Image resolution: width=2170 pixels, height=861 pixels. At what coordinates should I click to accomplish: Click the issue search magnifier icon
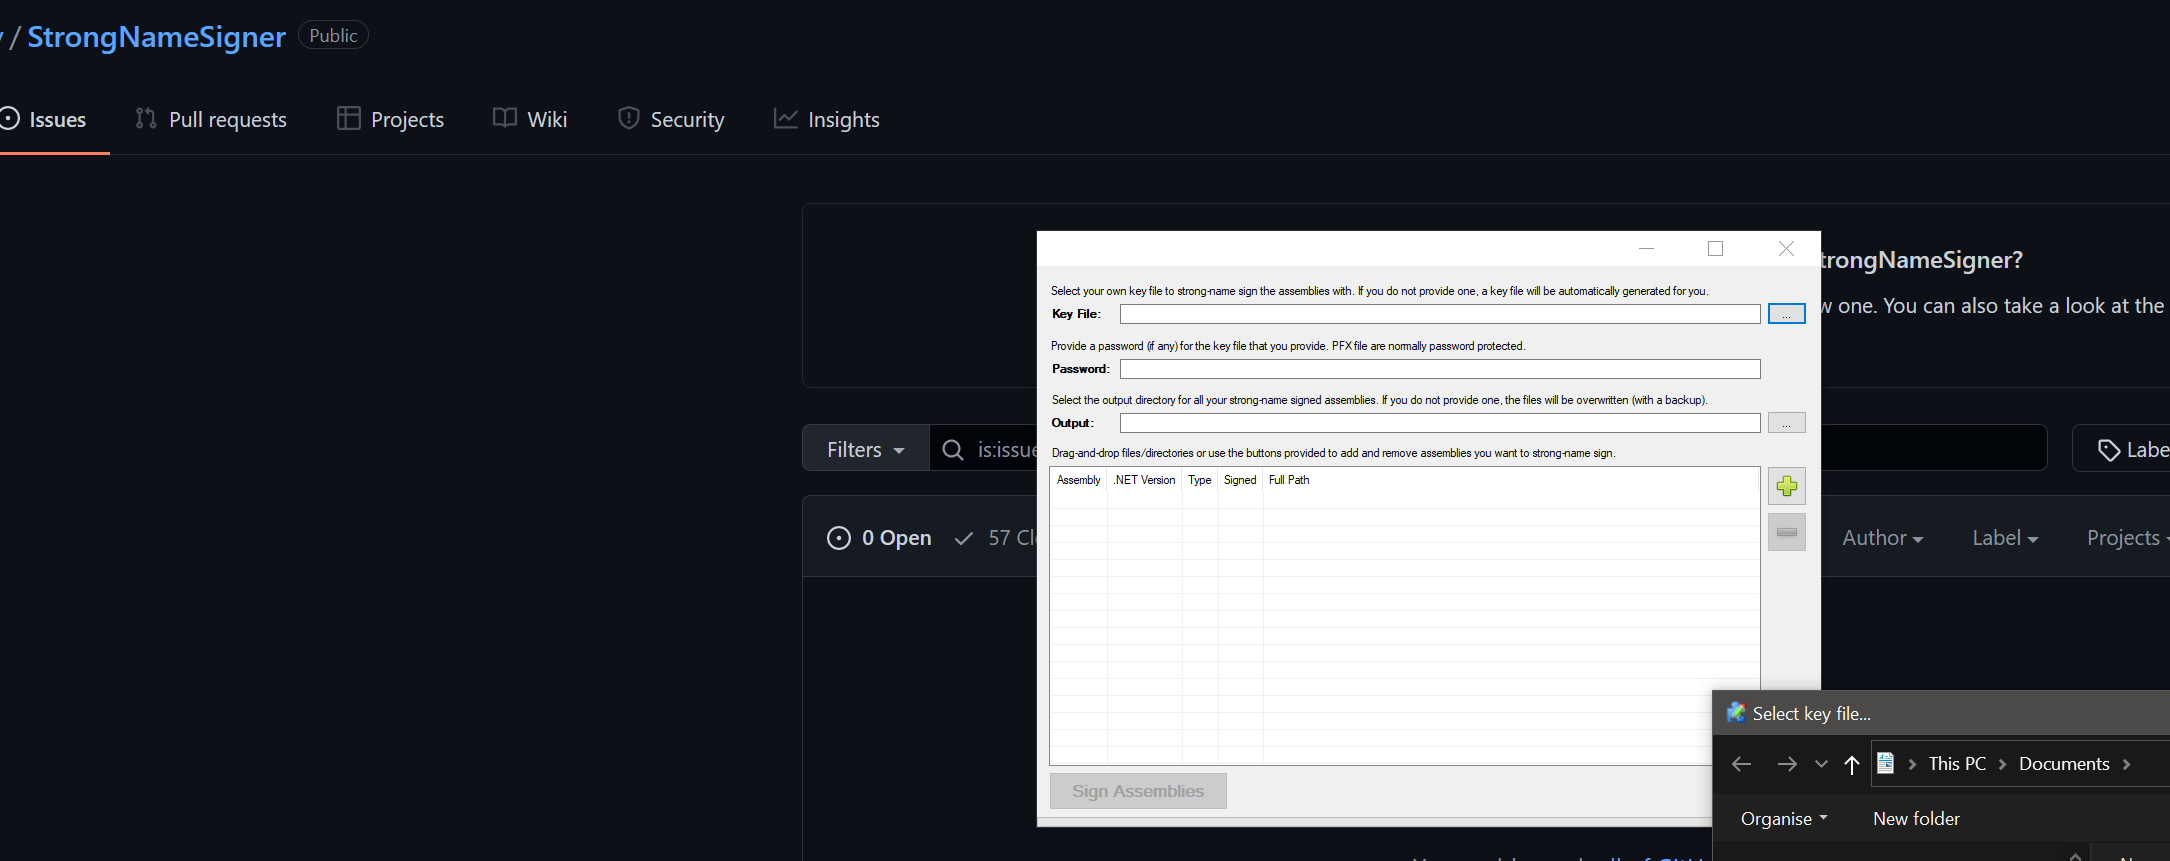point(953,450)
